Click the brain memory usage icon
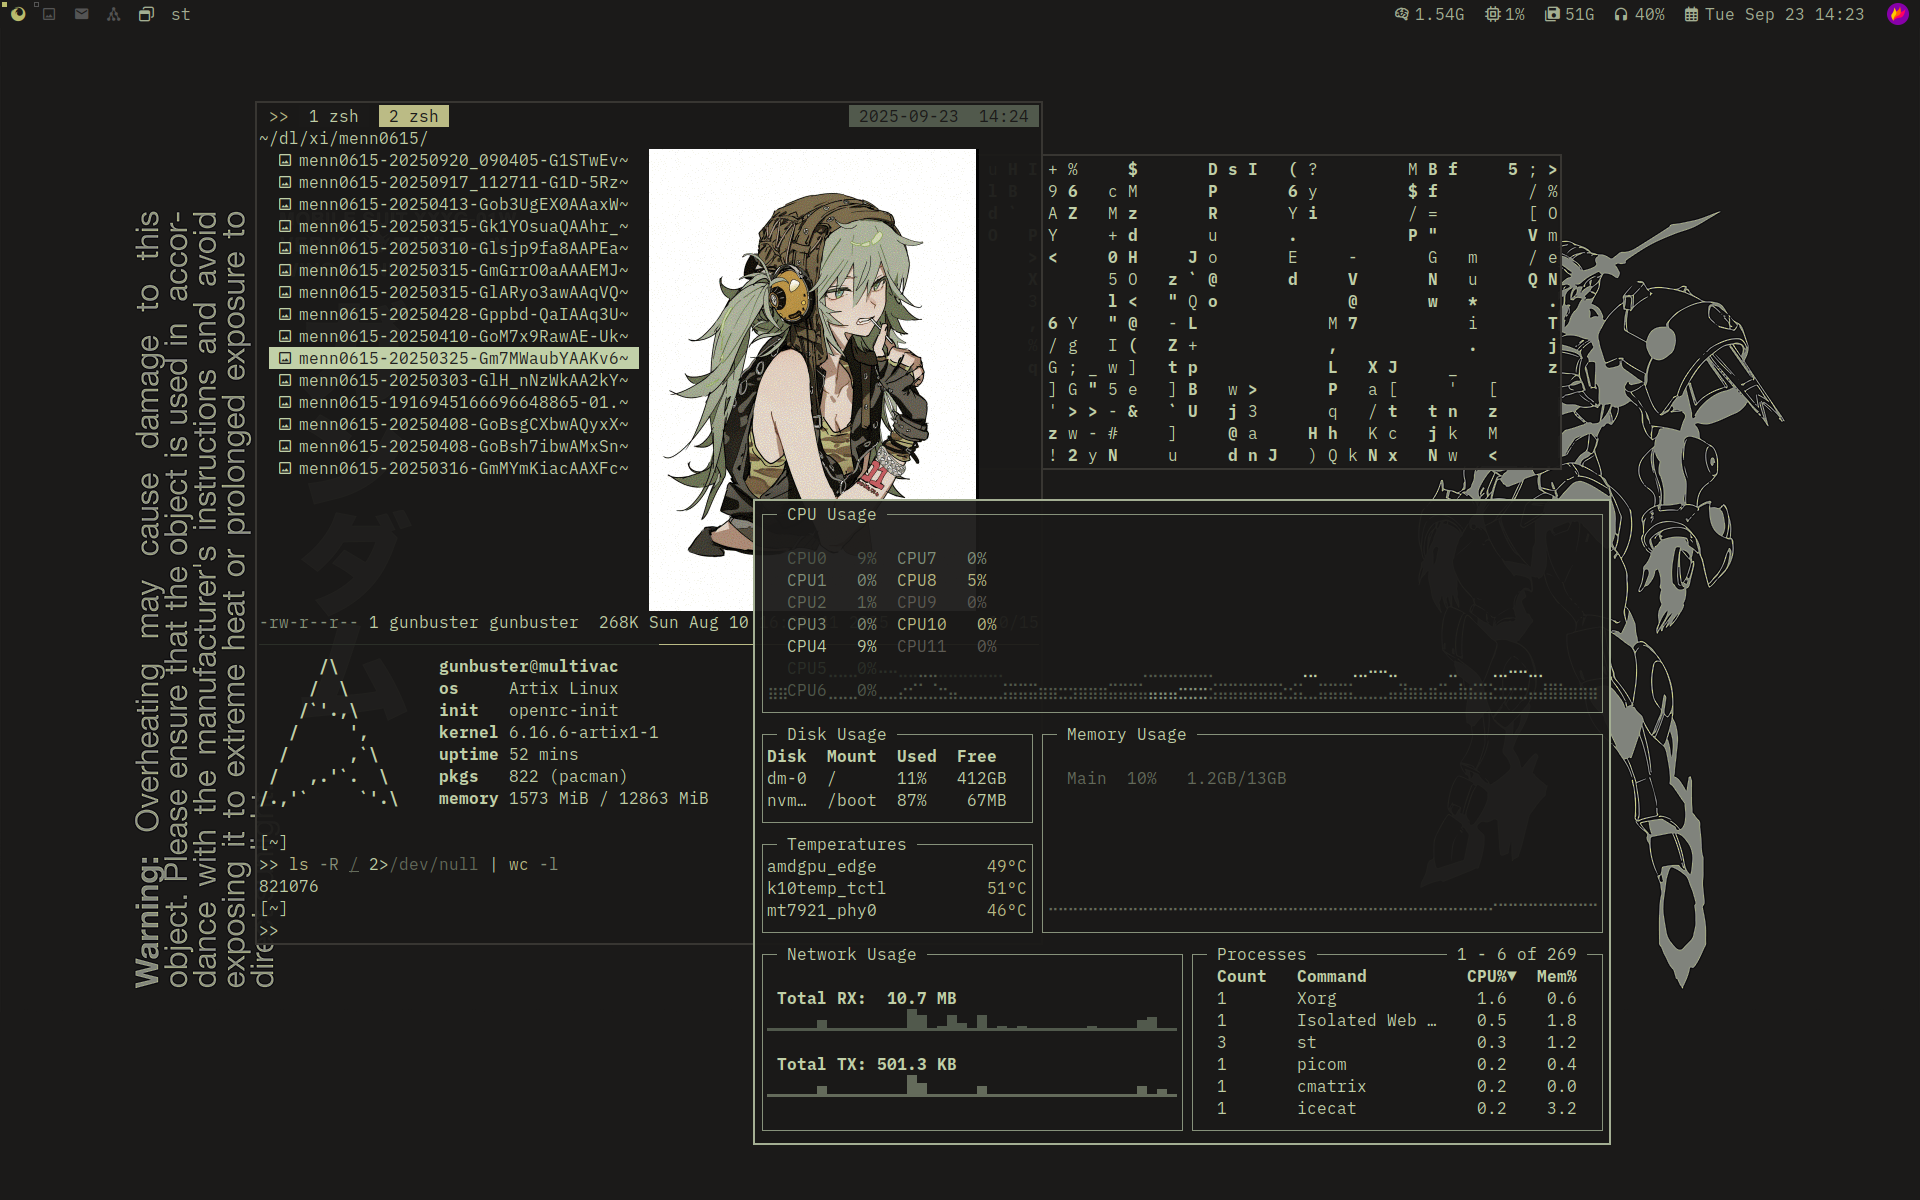1920x1200 pixels. tap(1402, 14)
